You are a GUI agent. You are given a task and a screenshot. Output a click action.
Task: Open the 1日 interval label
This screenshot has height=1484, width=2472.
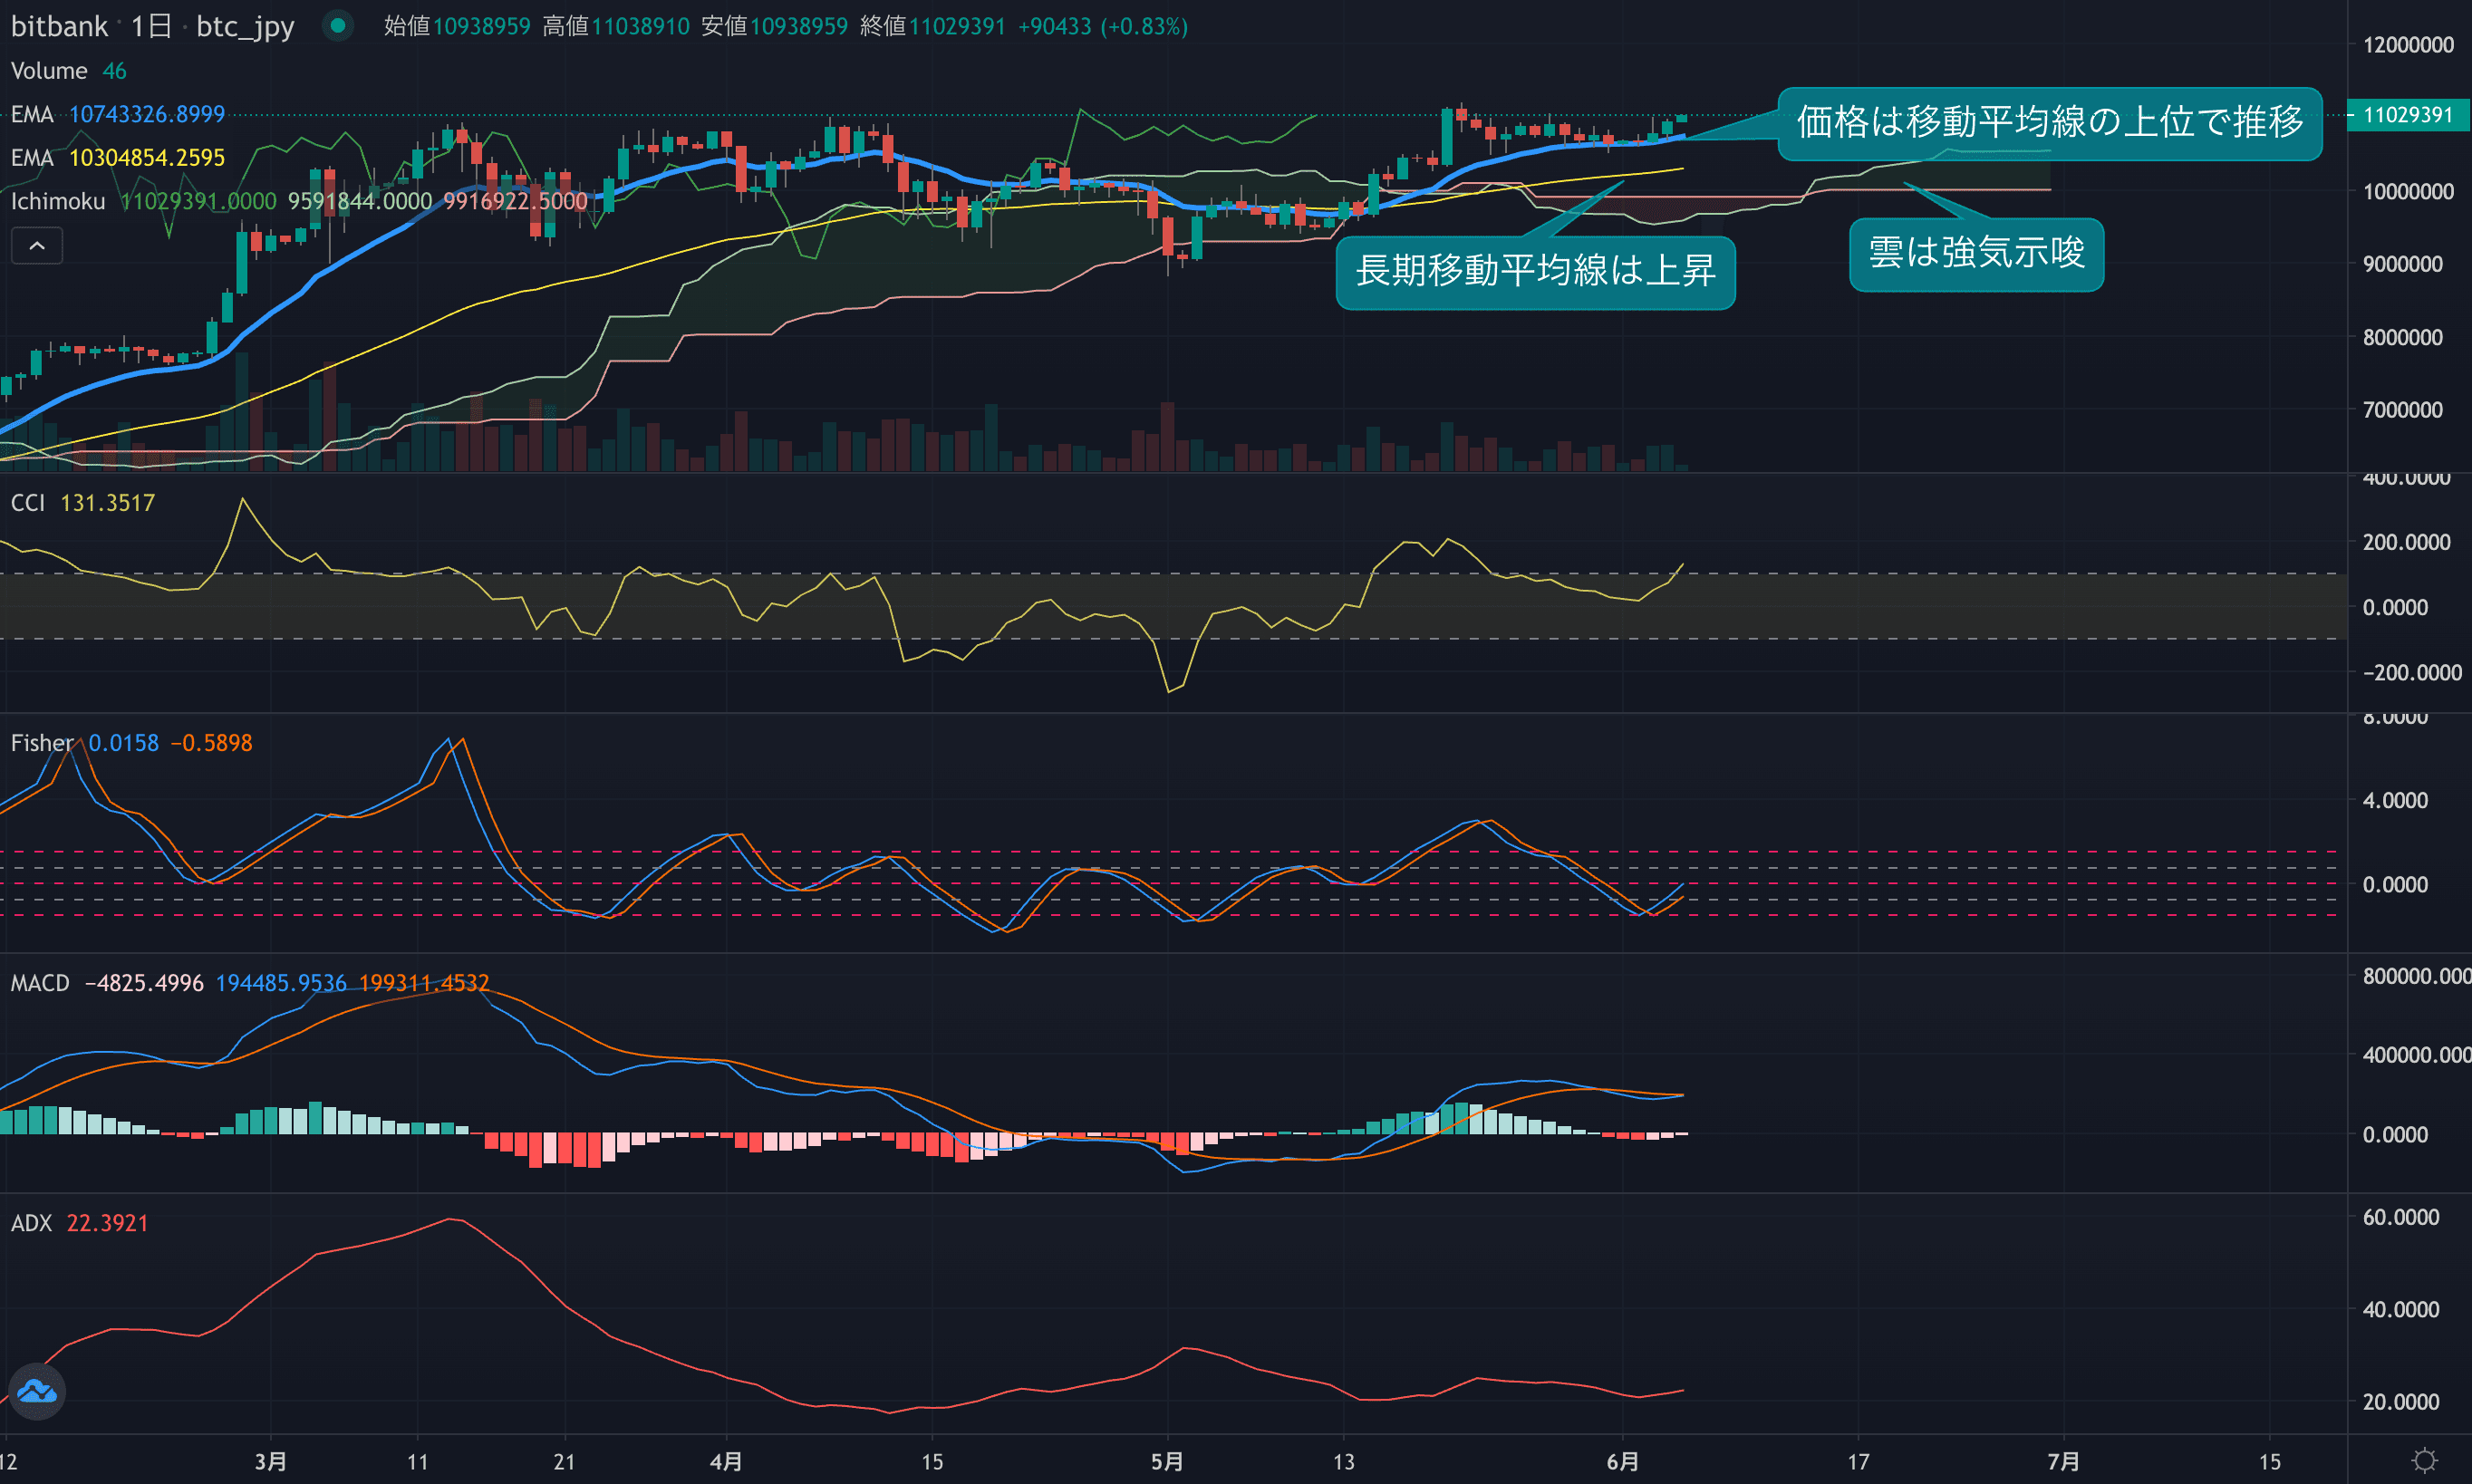click(151, 26)
